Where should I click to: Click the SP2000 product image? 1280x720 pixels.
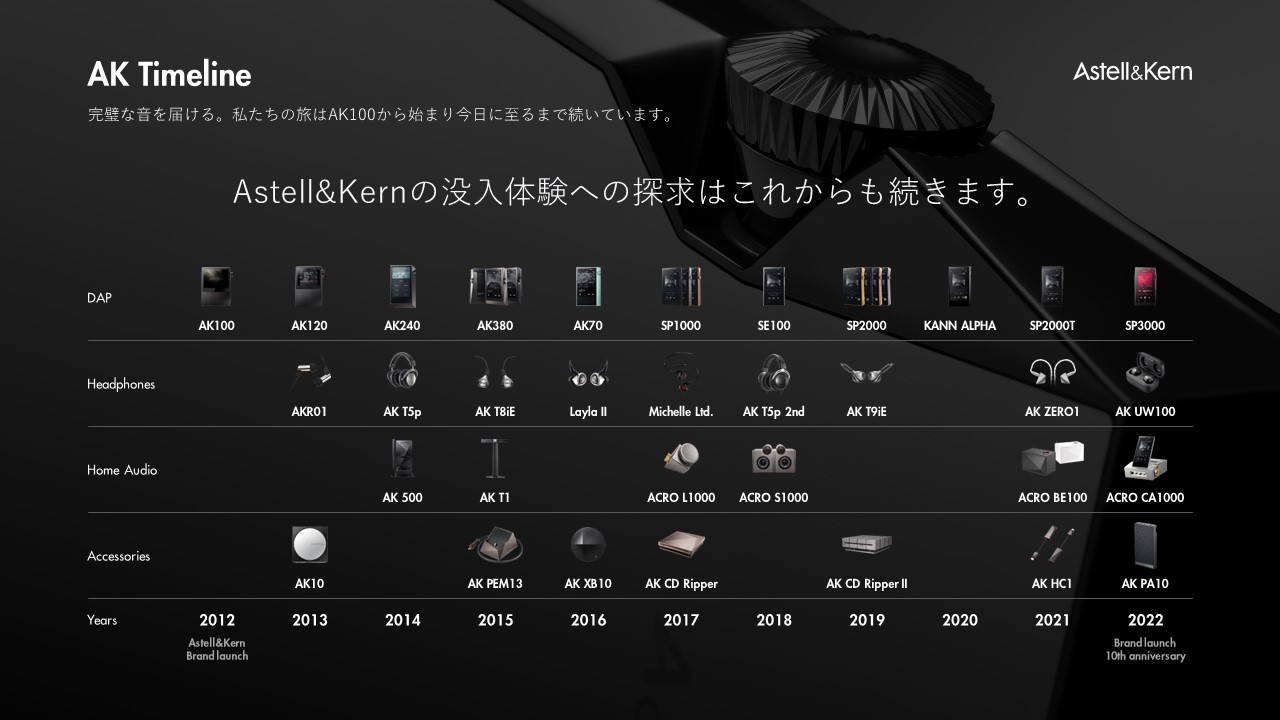point(867,287)
